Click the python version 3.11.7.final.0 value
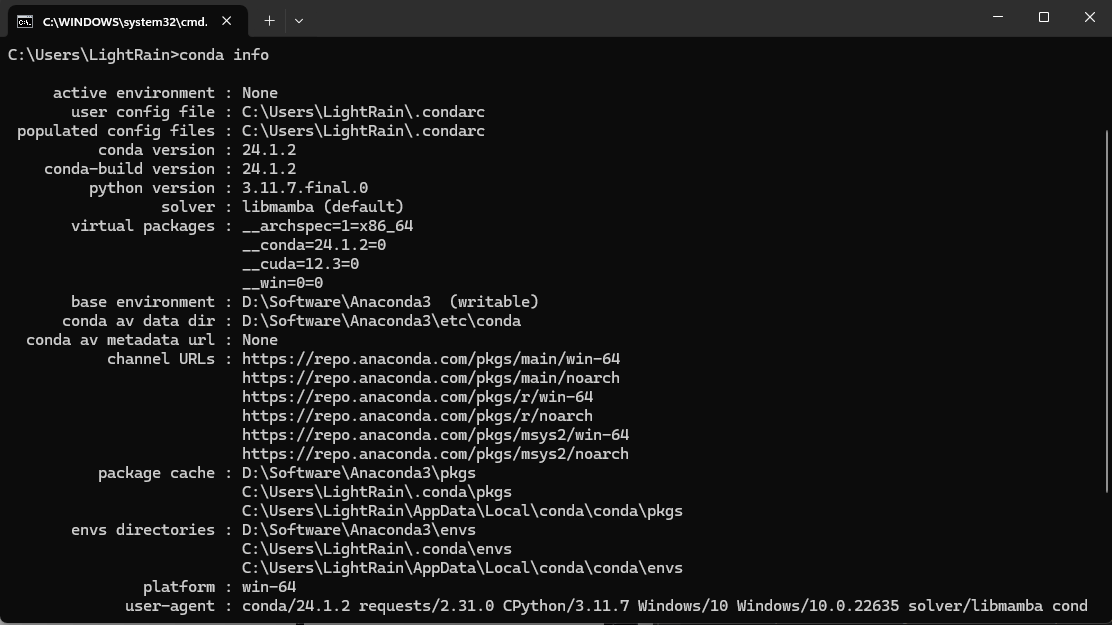1112x625 pixels. pos(305,188)
